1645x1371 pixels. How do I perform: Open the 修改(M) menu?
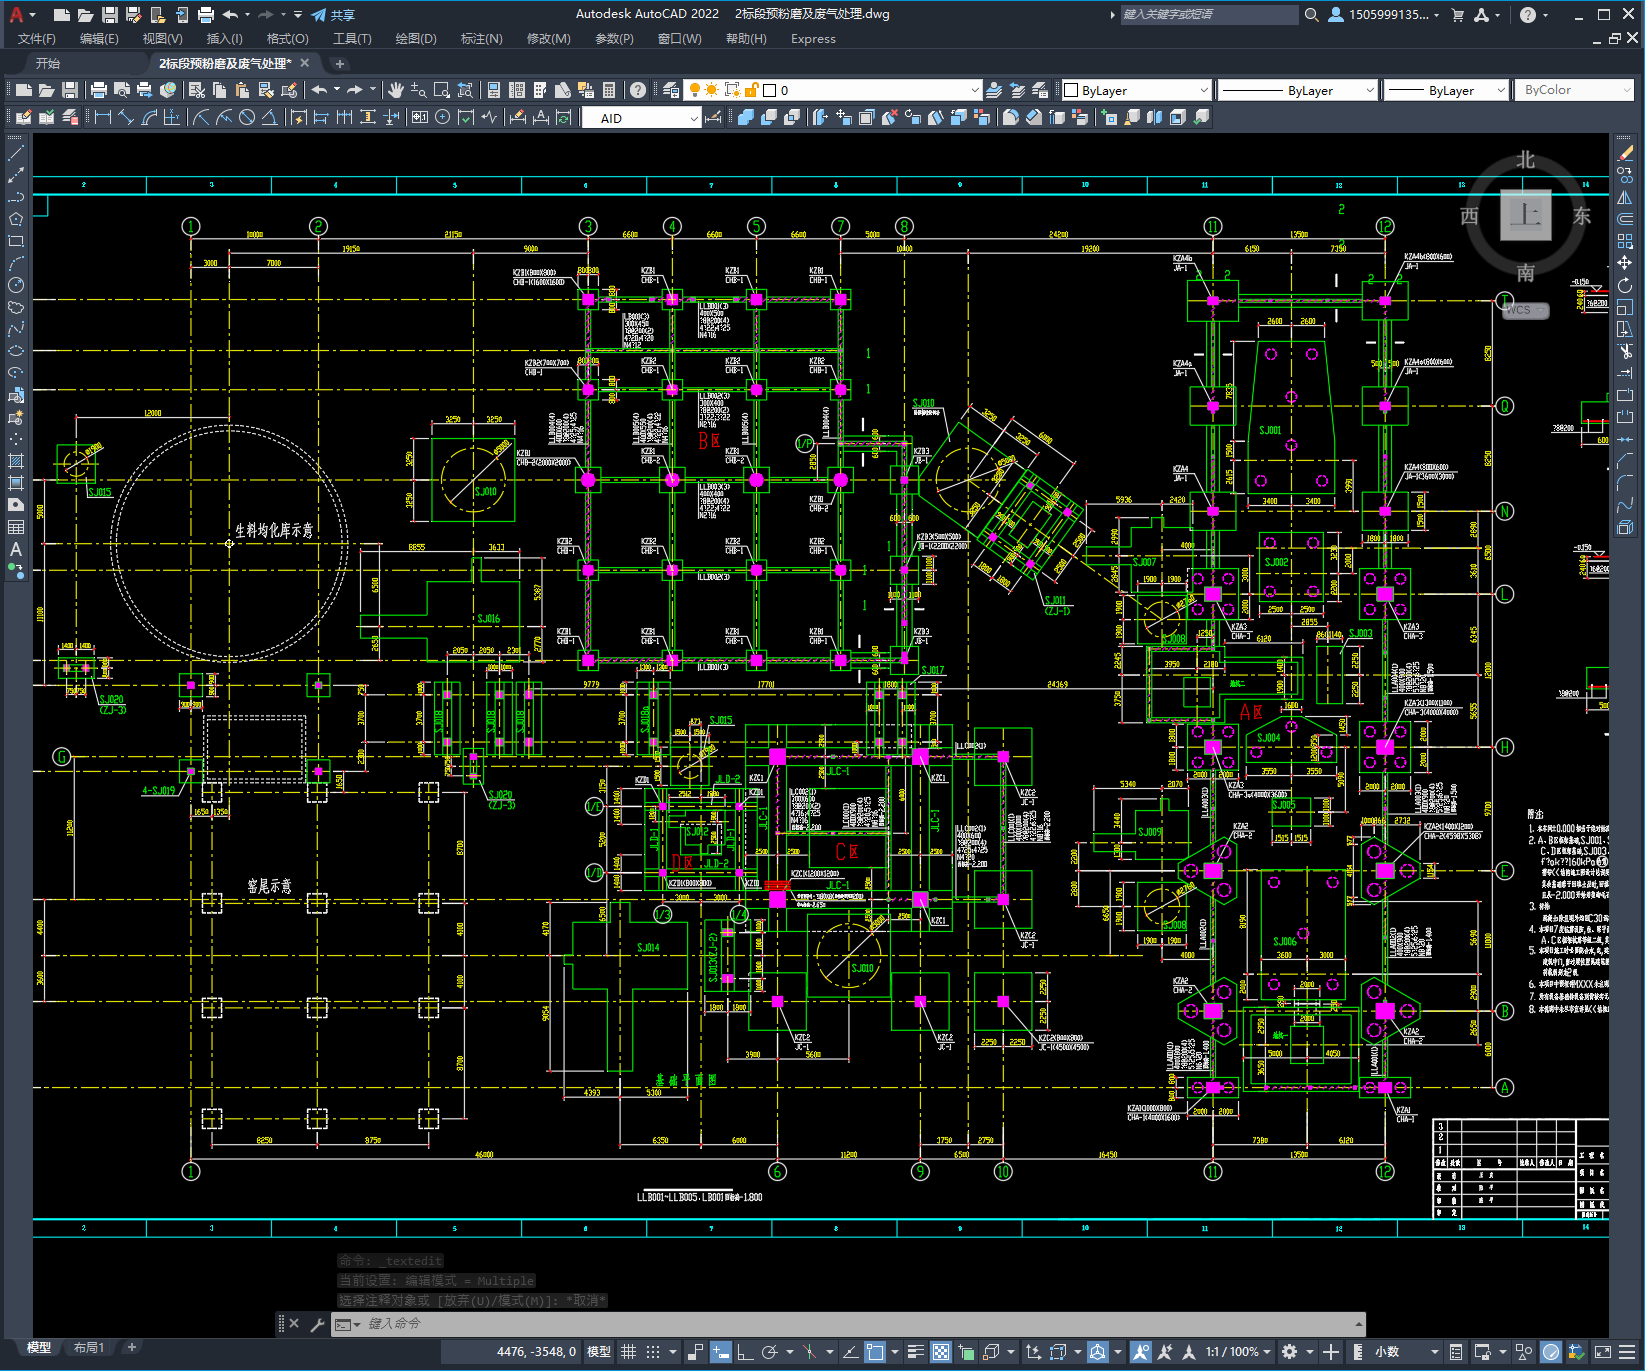pyautogui.click(x=548, y=39)
